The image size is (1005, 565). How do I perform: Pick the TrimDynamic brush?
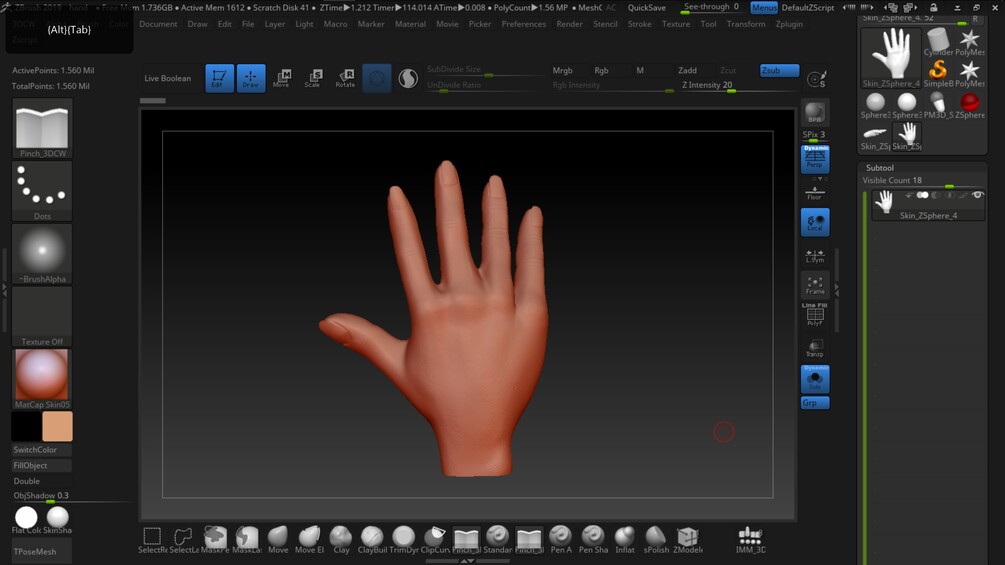tap(404, 540)
